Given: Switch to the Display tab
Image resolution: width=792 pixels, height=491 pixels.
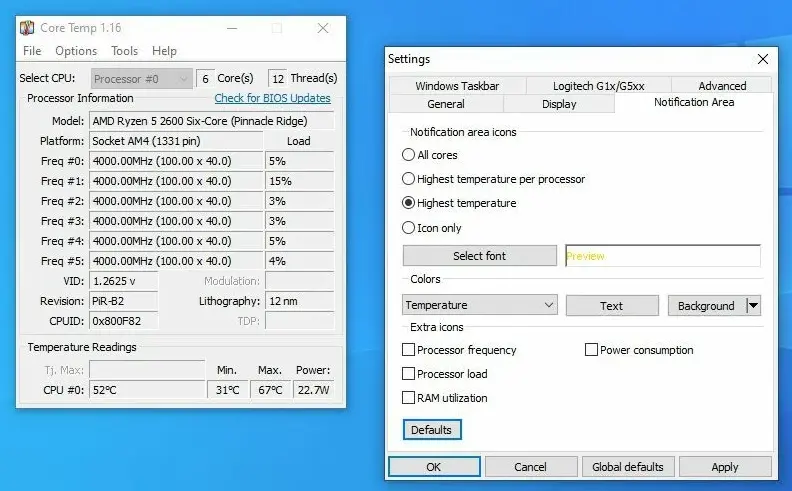Looking at the screenshot, I should pyautogui.click(x=559, y=104).
